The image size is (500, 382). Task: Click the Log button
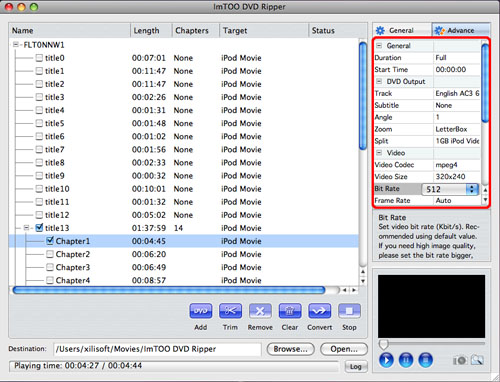[356, 366]
